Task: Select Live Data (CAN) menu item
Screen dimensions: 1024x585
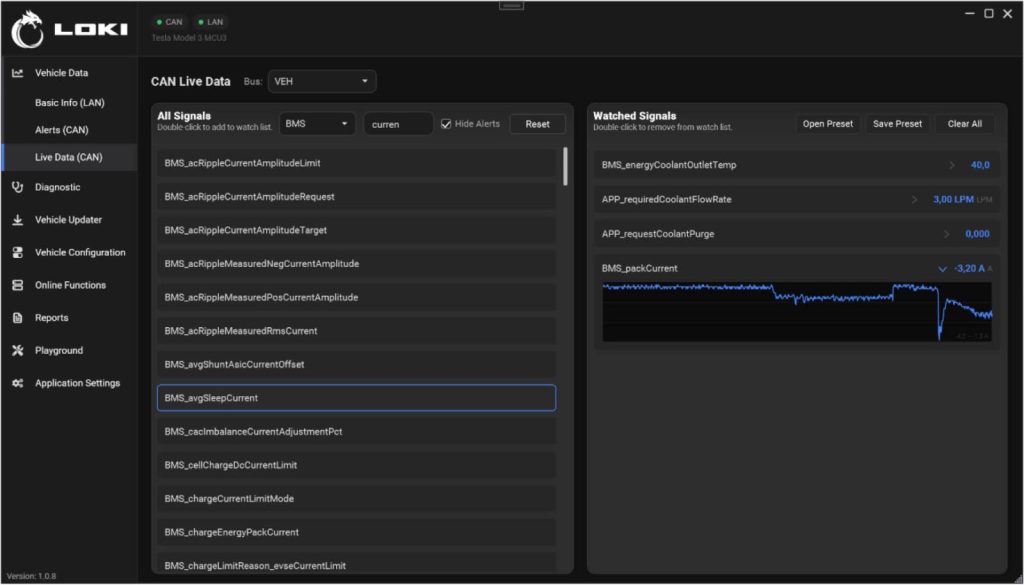Action: coord(69,157)
